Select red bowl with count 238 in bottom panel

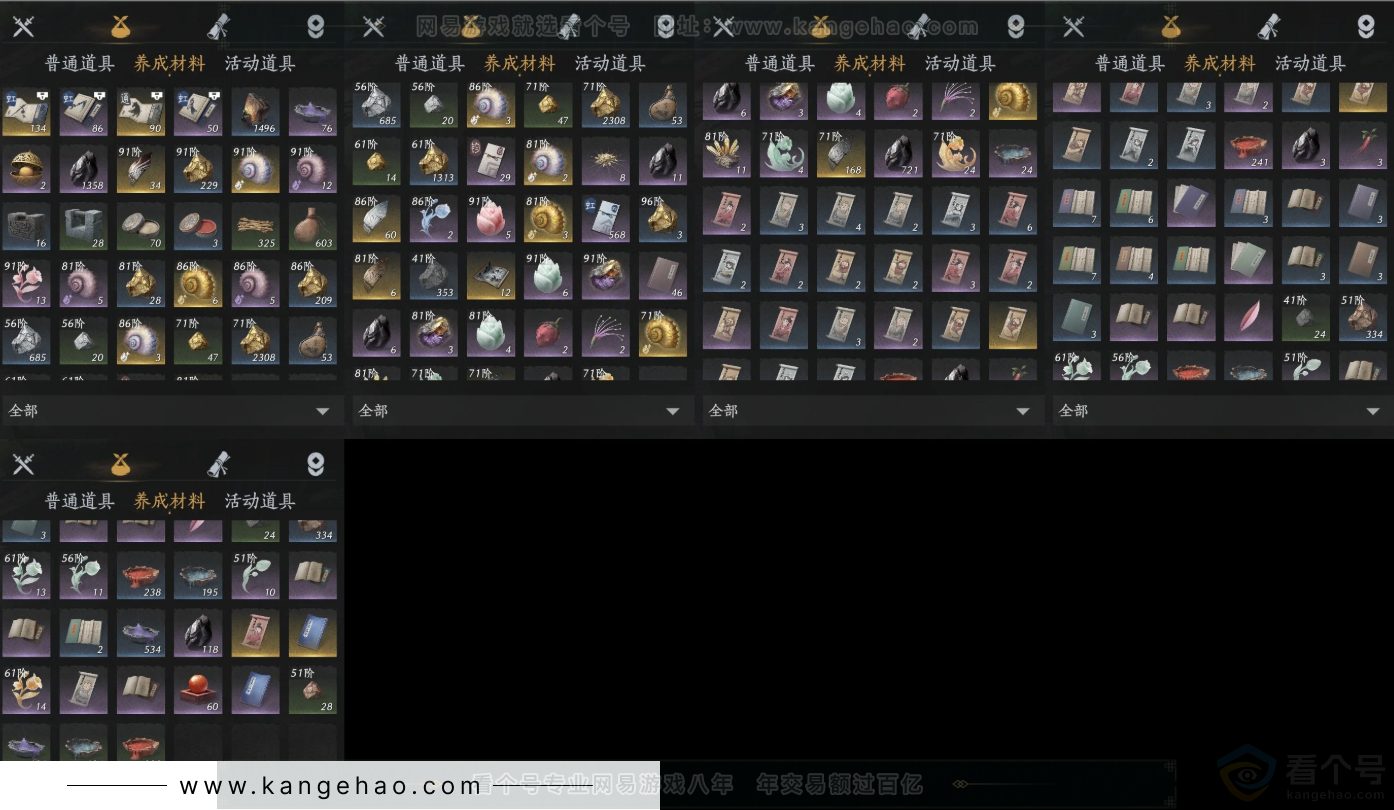click(141, 576)
